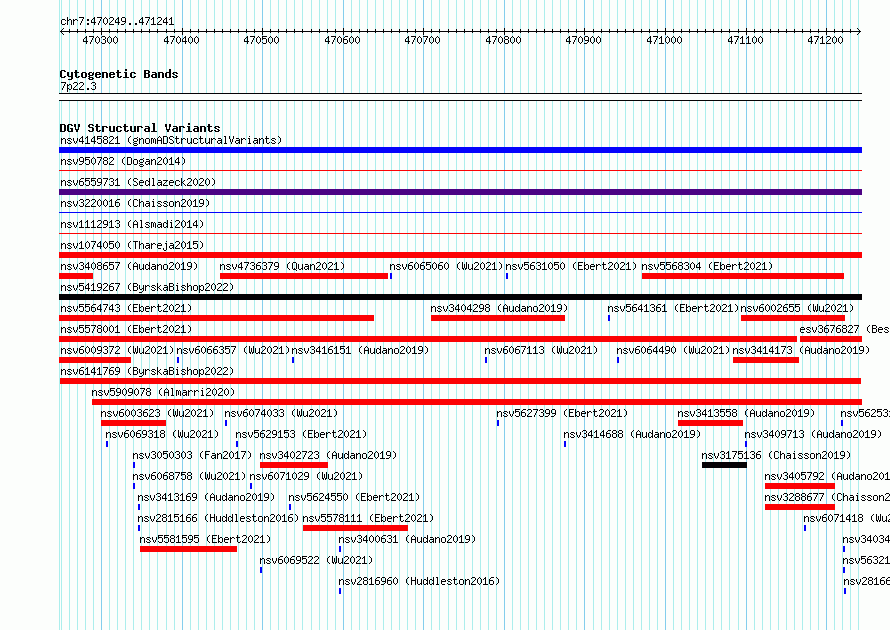This screenshot has height=630, width=890.
Task: Open nsv6065060 (Wu2021) variant
Action: point(446,266)
